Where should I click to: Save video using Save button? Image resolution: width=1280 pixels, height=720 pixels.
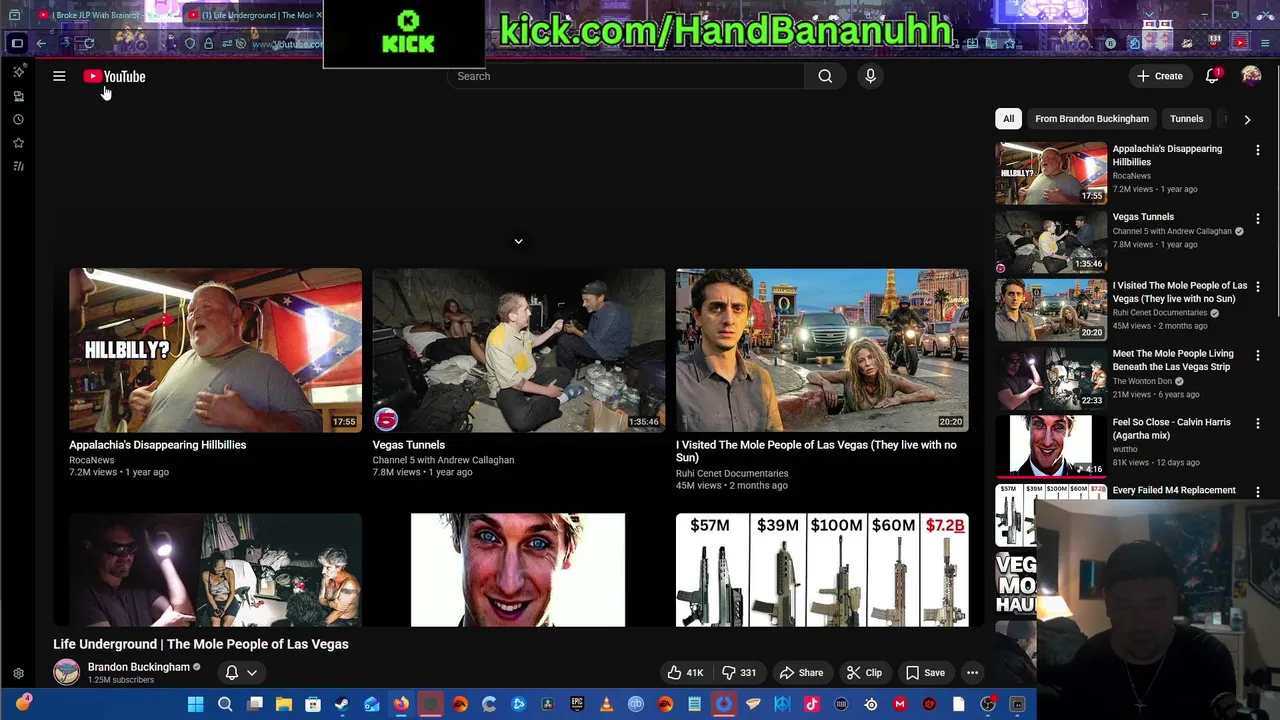(x=925, y=673)
